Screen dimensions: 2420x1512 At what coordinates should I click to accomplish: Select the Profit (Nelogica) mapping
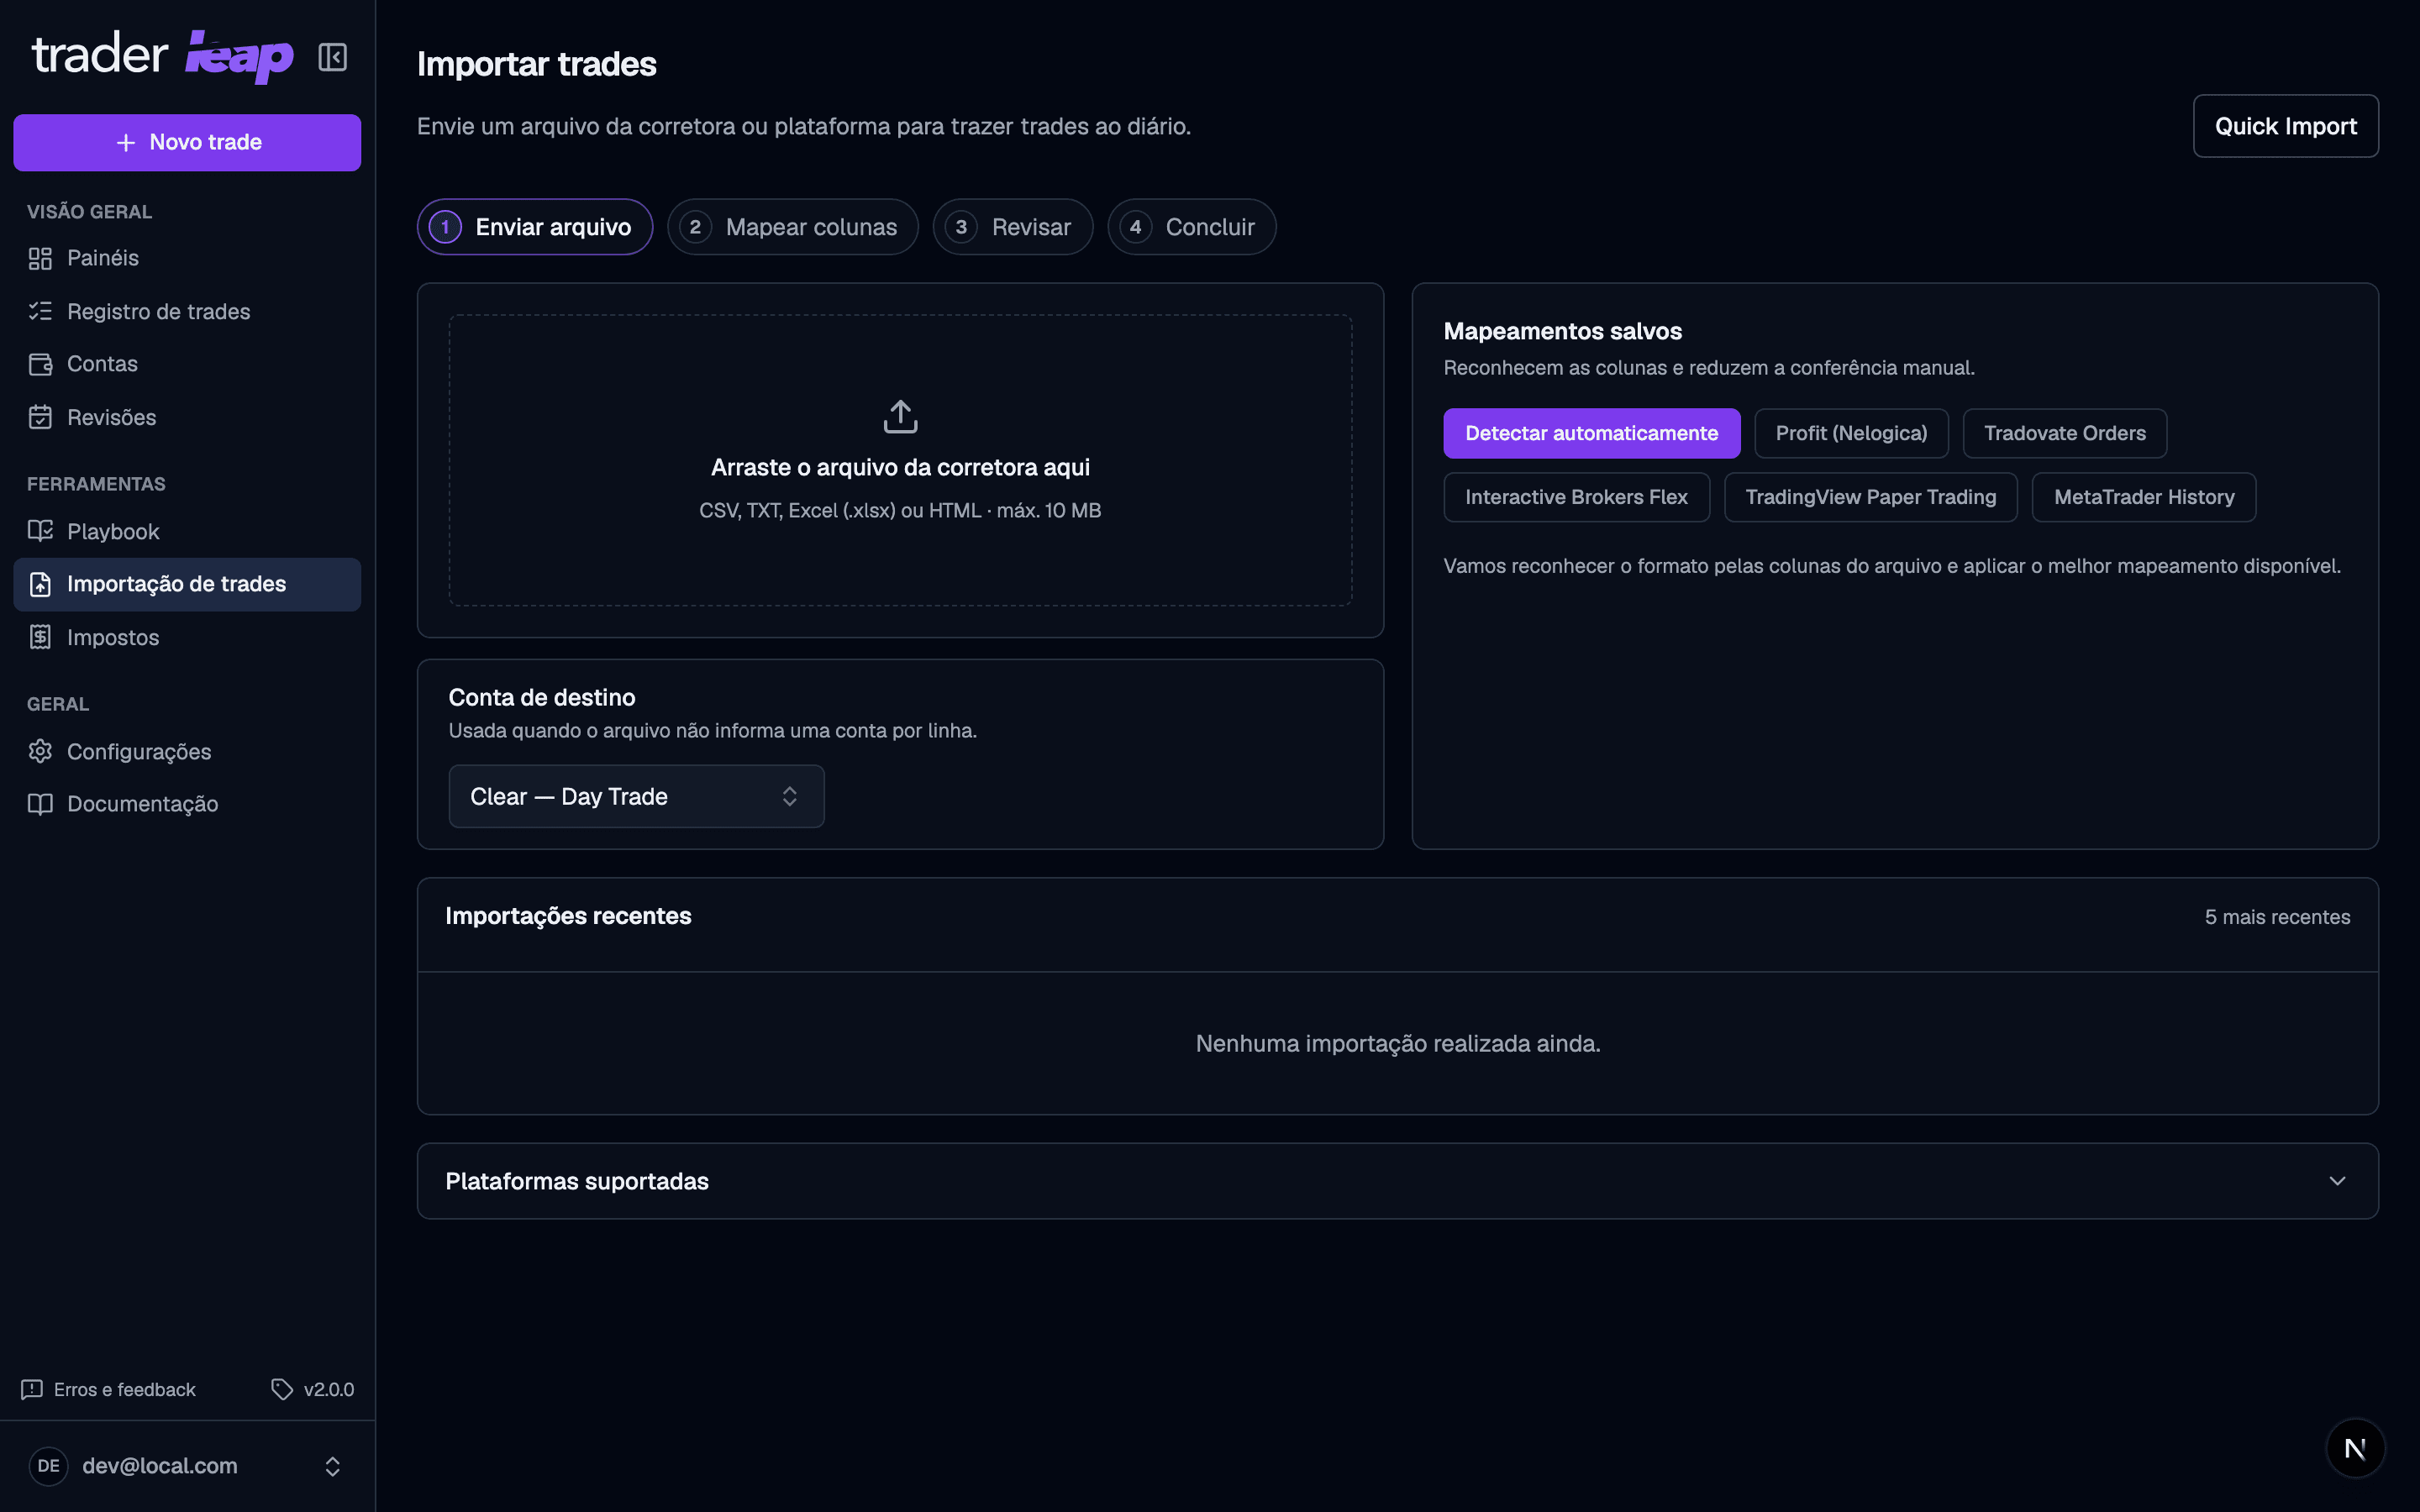[1851, 433]
